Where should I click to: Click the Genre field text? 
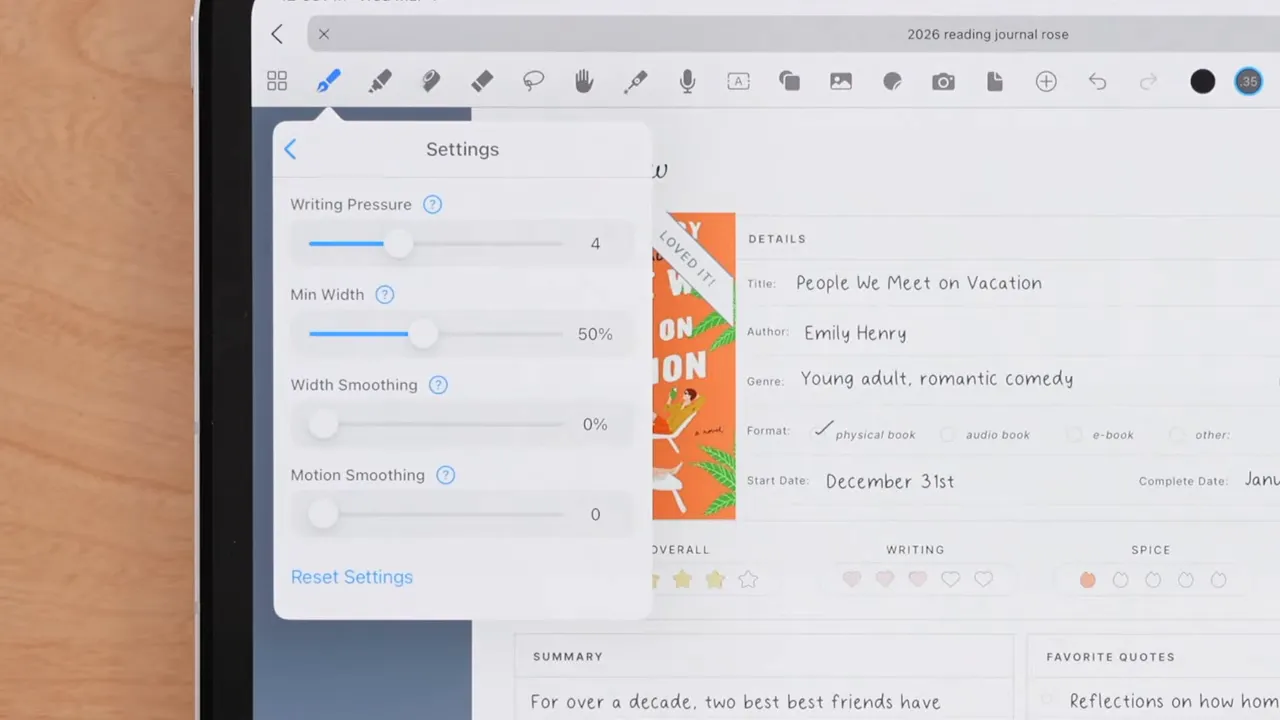tap(937, 379)
